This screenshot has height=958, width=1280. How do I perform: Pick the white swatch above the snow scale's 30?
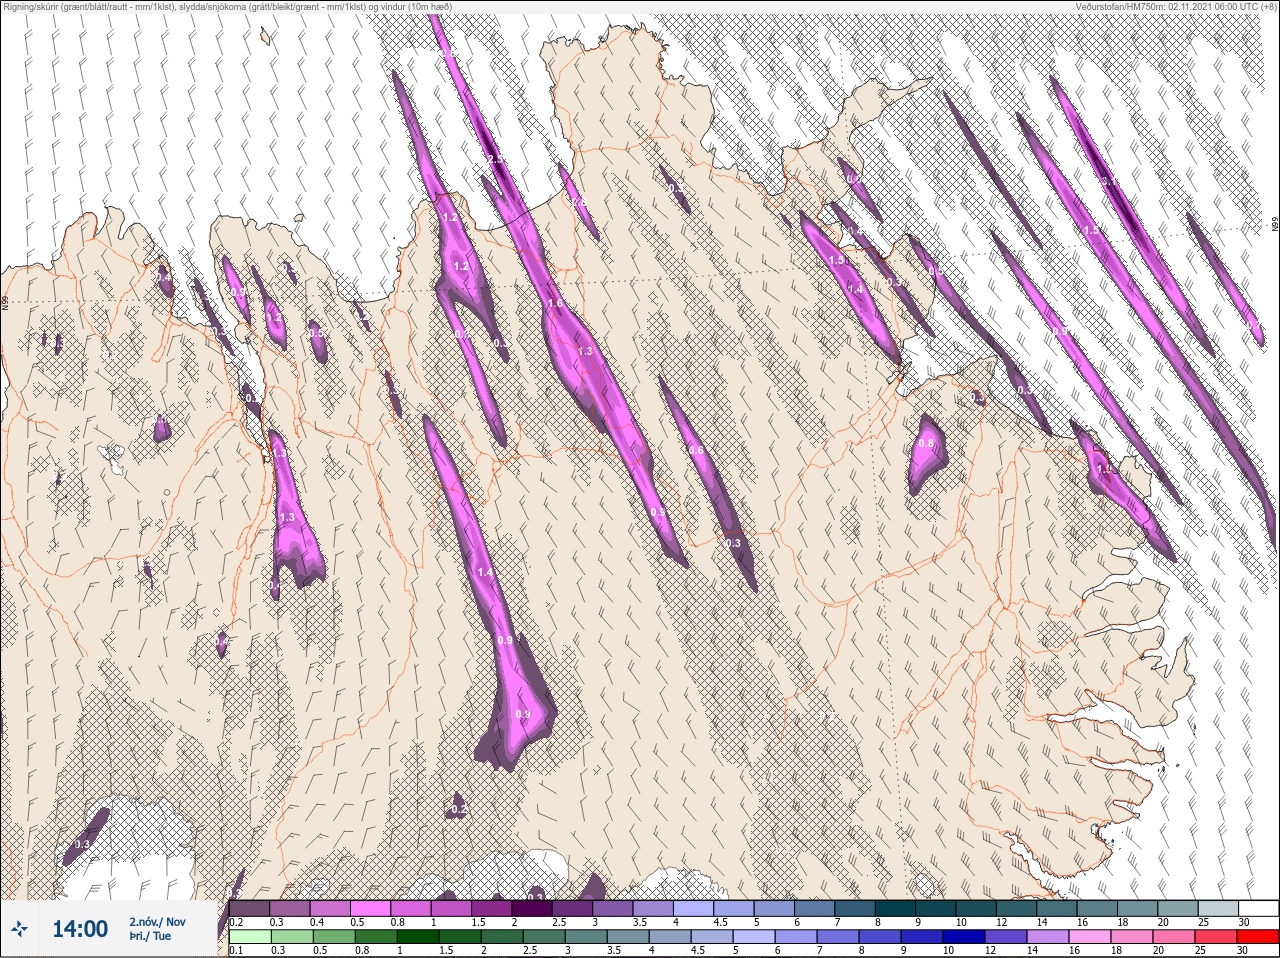pos(1257,908)
